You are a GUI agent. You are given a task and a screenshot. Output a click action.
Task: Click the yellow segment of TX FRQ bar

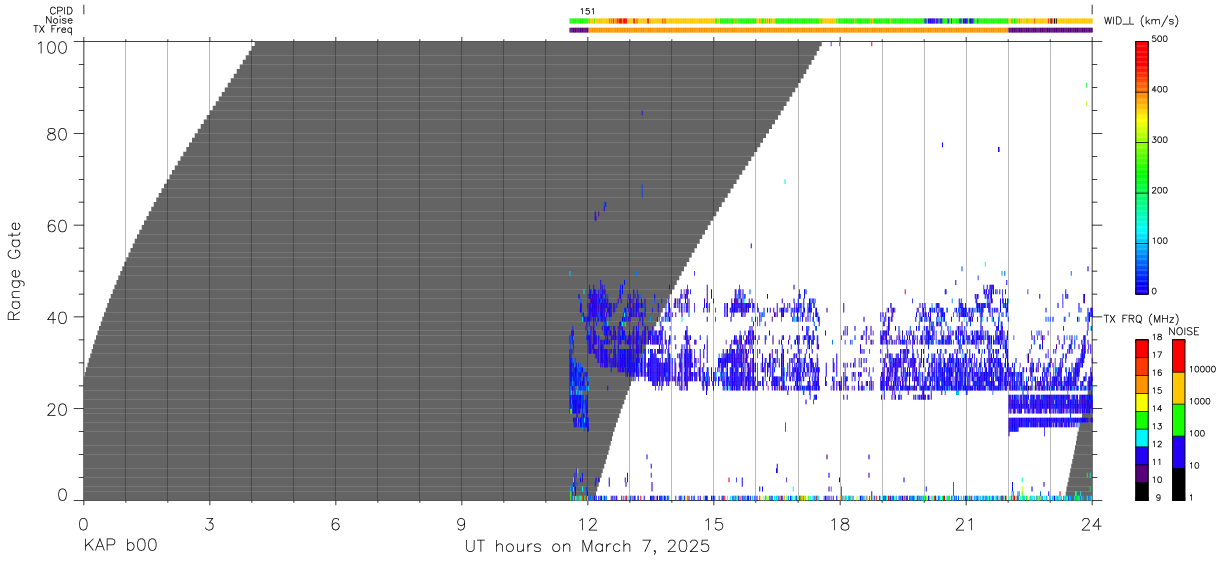1142,401
